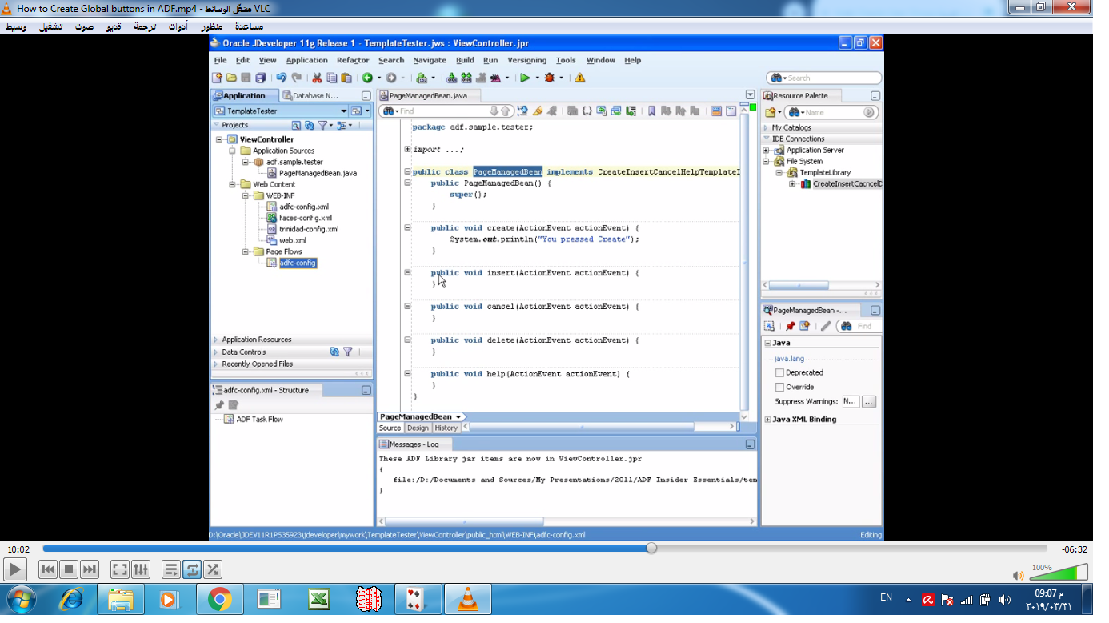Open VLC extended settings equalizer button

coord(141,569)
